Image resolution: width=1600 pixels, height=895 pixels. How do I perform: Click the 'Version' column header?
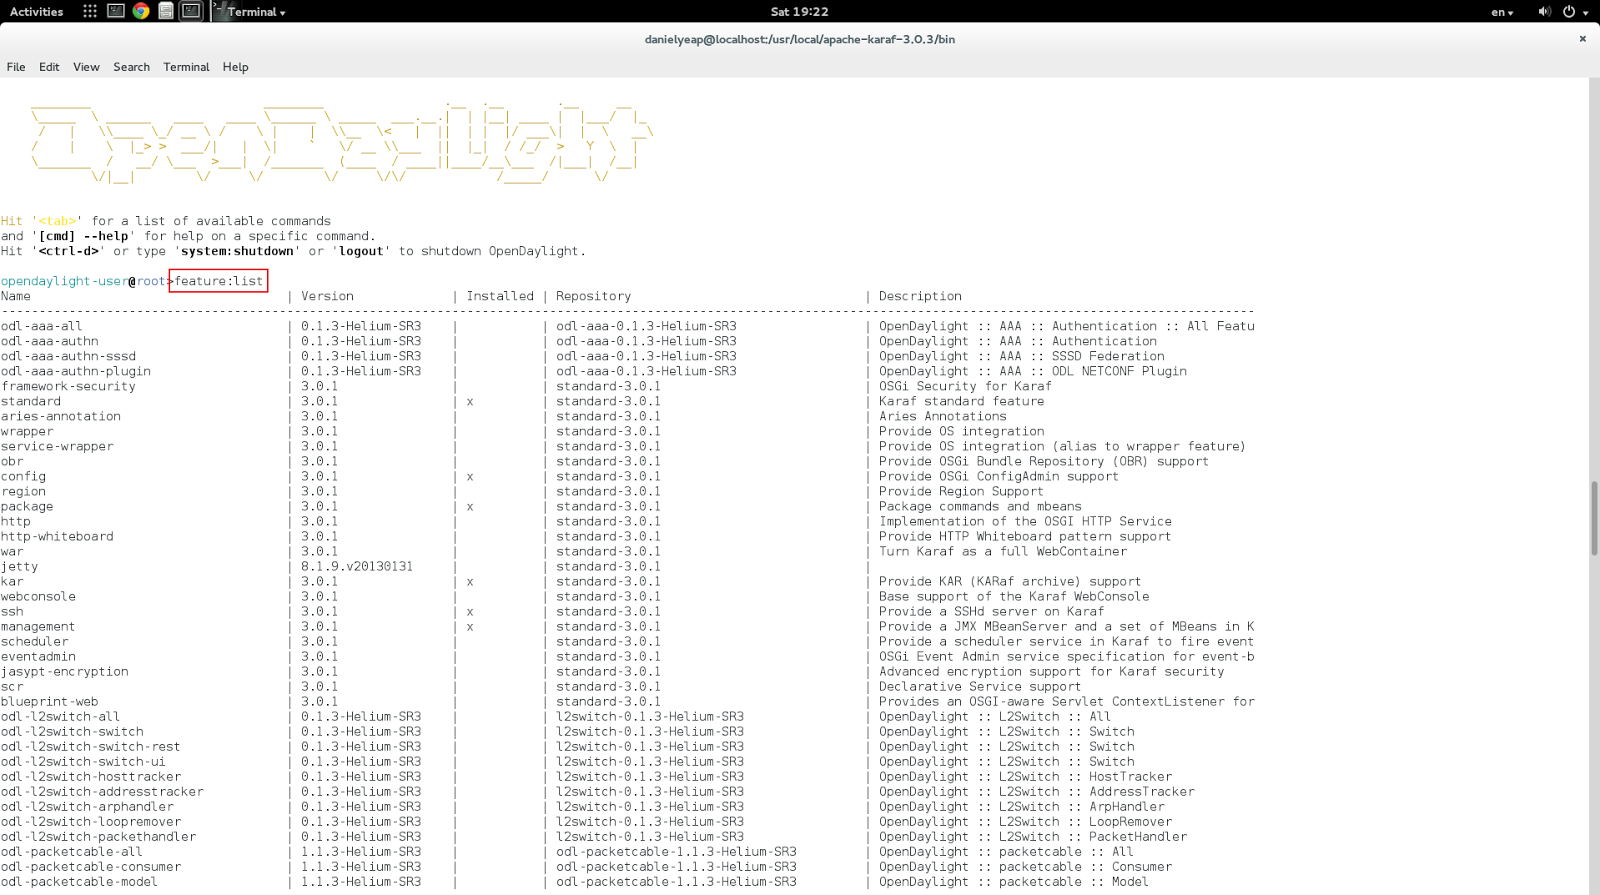coord(327,296)
